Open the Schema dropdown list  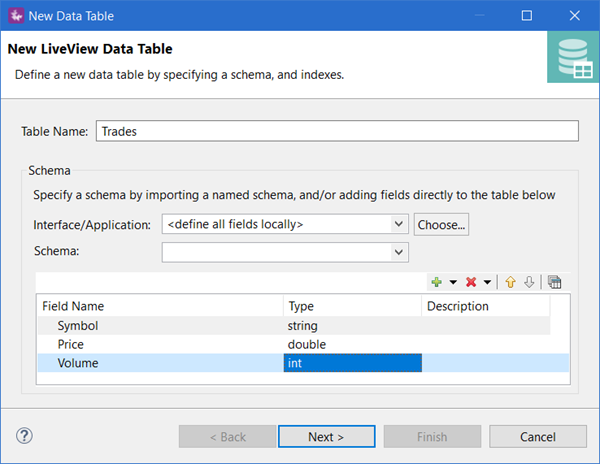pyautogui.click(x=399, y=253)
